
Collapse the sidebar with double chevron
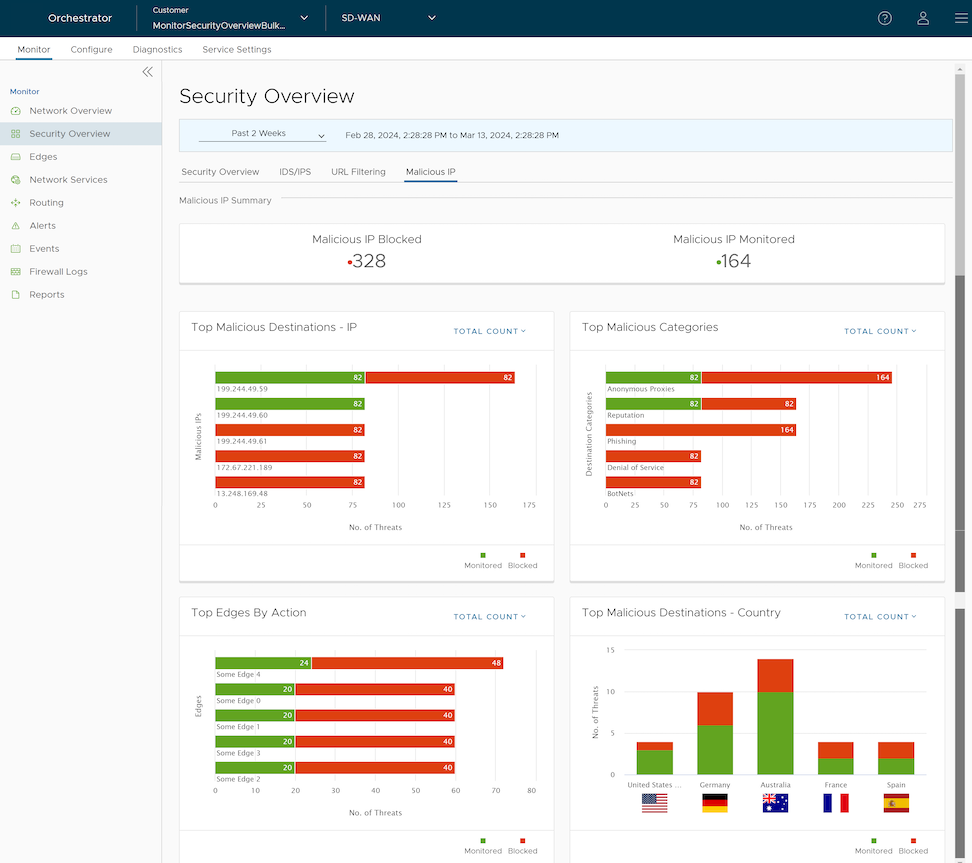[147, 72]
